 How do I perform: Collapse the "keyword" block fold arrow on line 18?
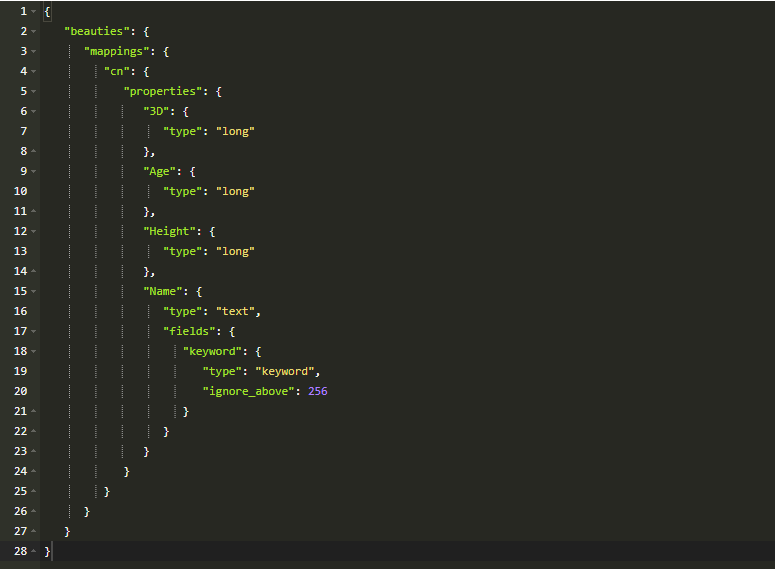coord(34,351)
